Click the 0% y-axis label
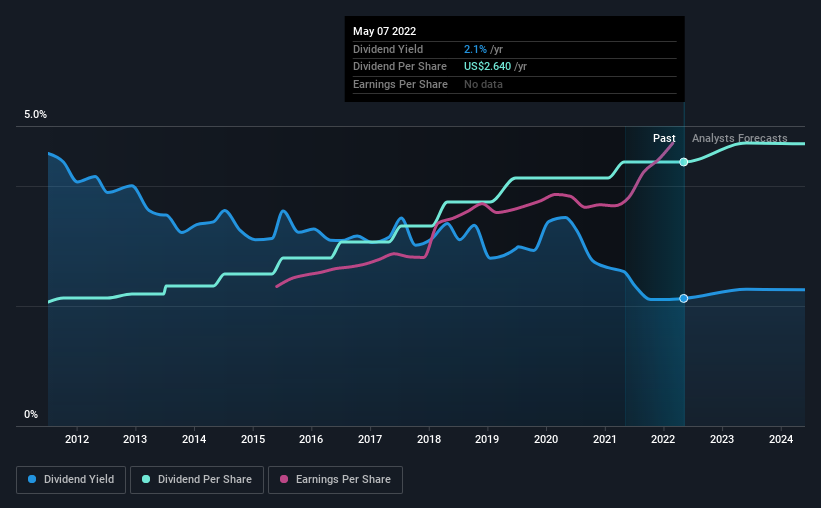The height and width of the screenshot is (508, 821). [31, 414]
